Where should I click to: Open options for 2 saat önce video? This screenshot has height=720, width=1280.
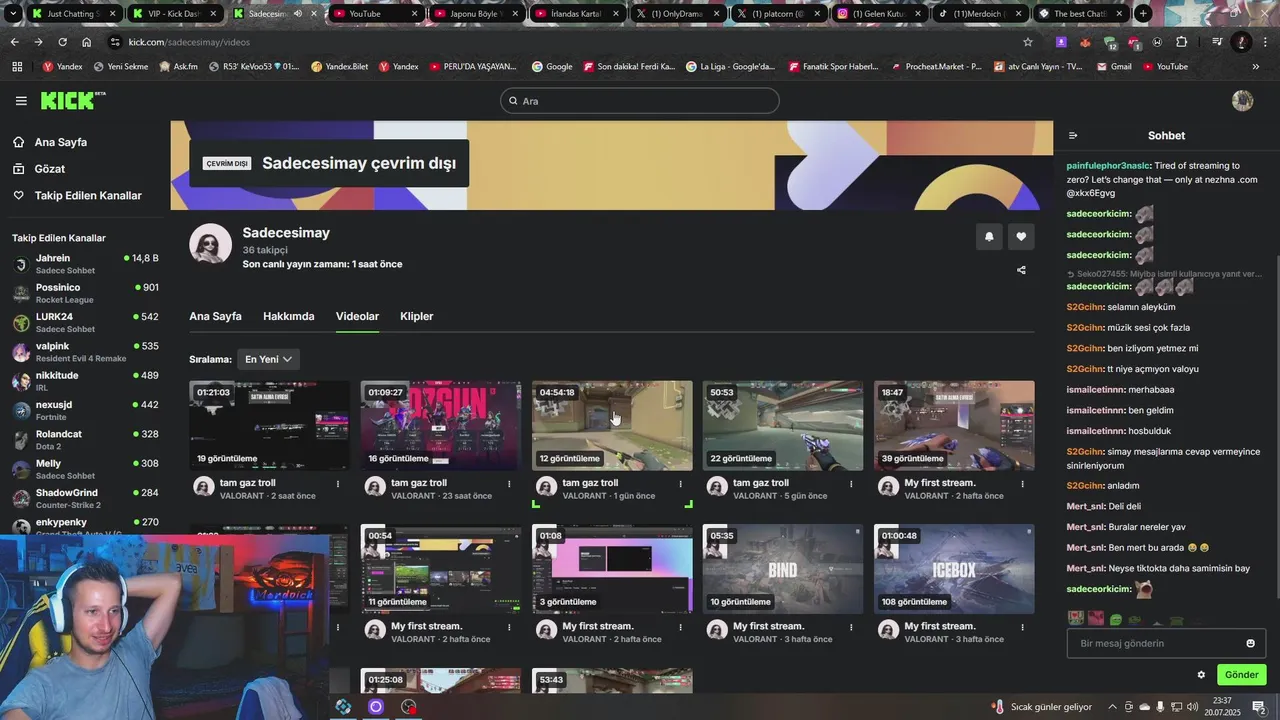click(x=338, y=484)
